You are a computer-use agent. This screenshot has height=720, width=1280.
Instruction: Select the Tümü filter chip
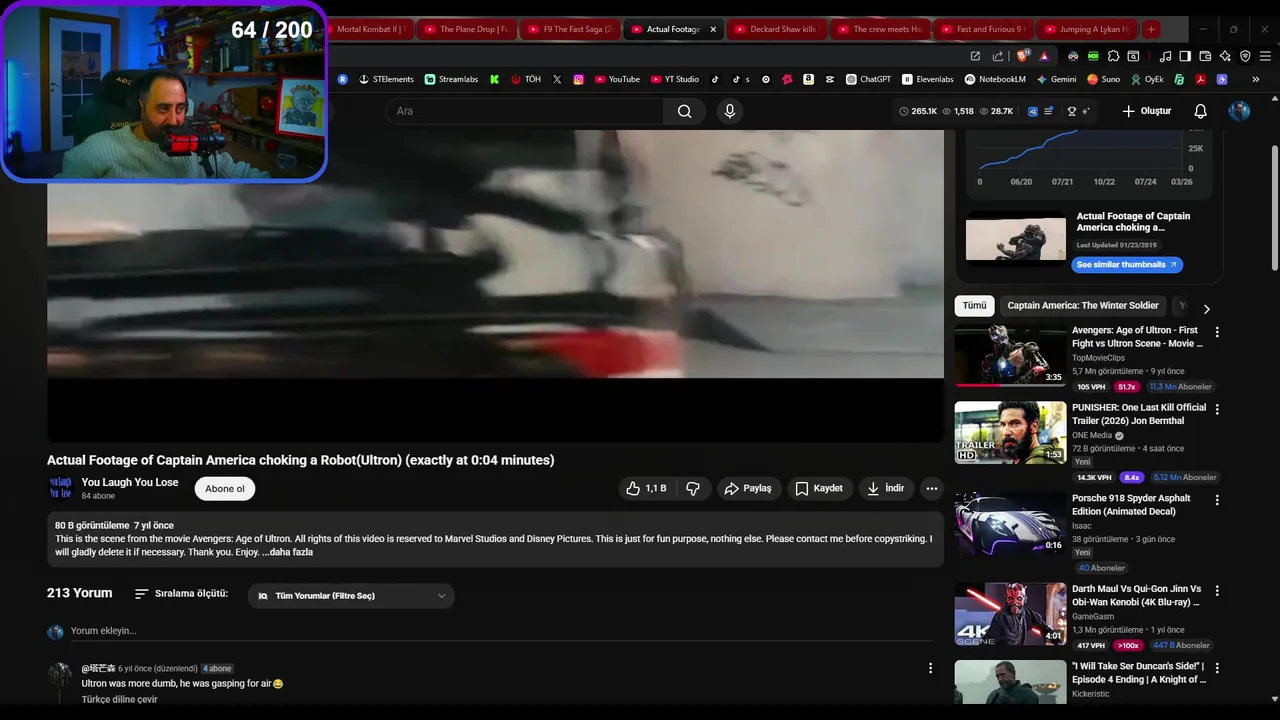(974, 306)
